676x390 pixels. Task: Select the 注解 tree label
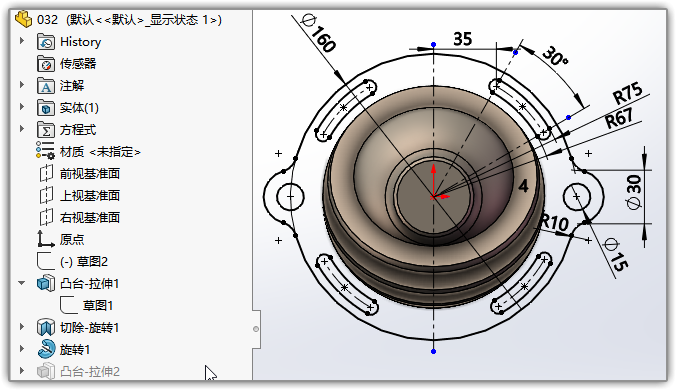click(72, 86)
